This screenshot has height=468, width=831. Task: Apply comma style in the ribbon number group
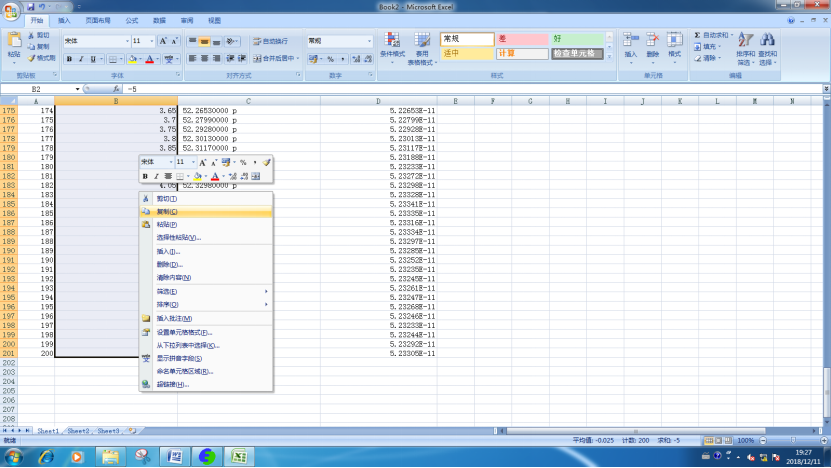tap(342, 59)
